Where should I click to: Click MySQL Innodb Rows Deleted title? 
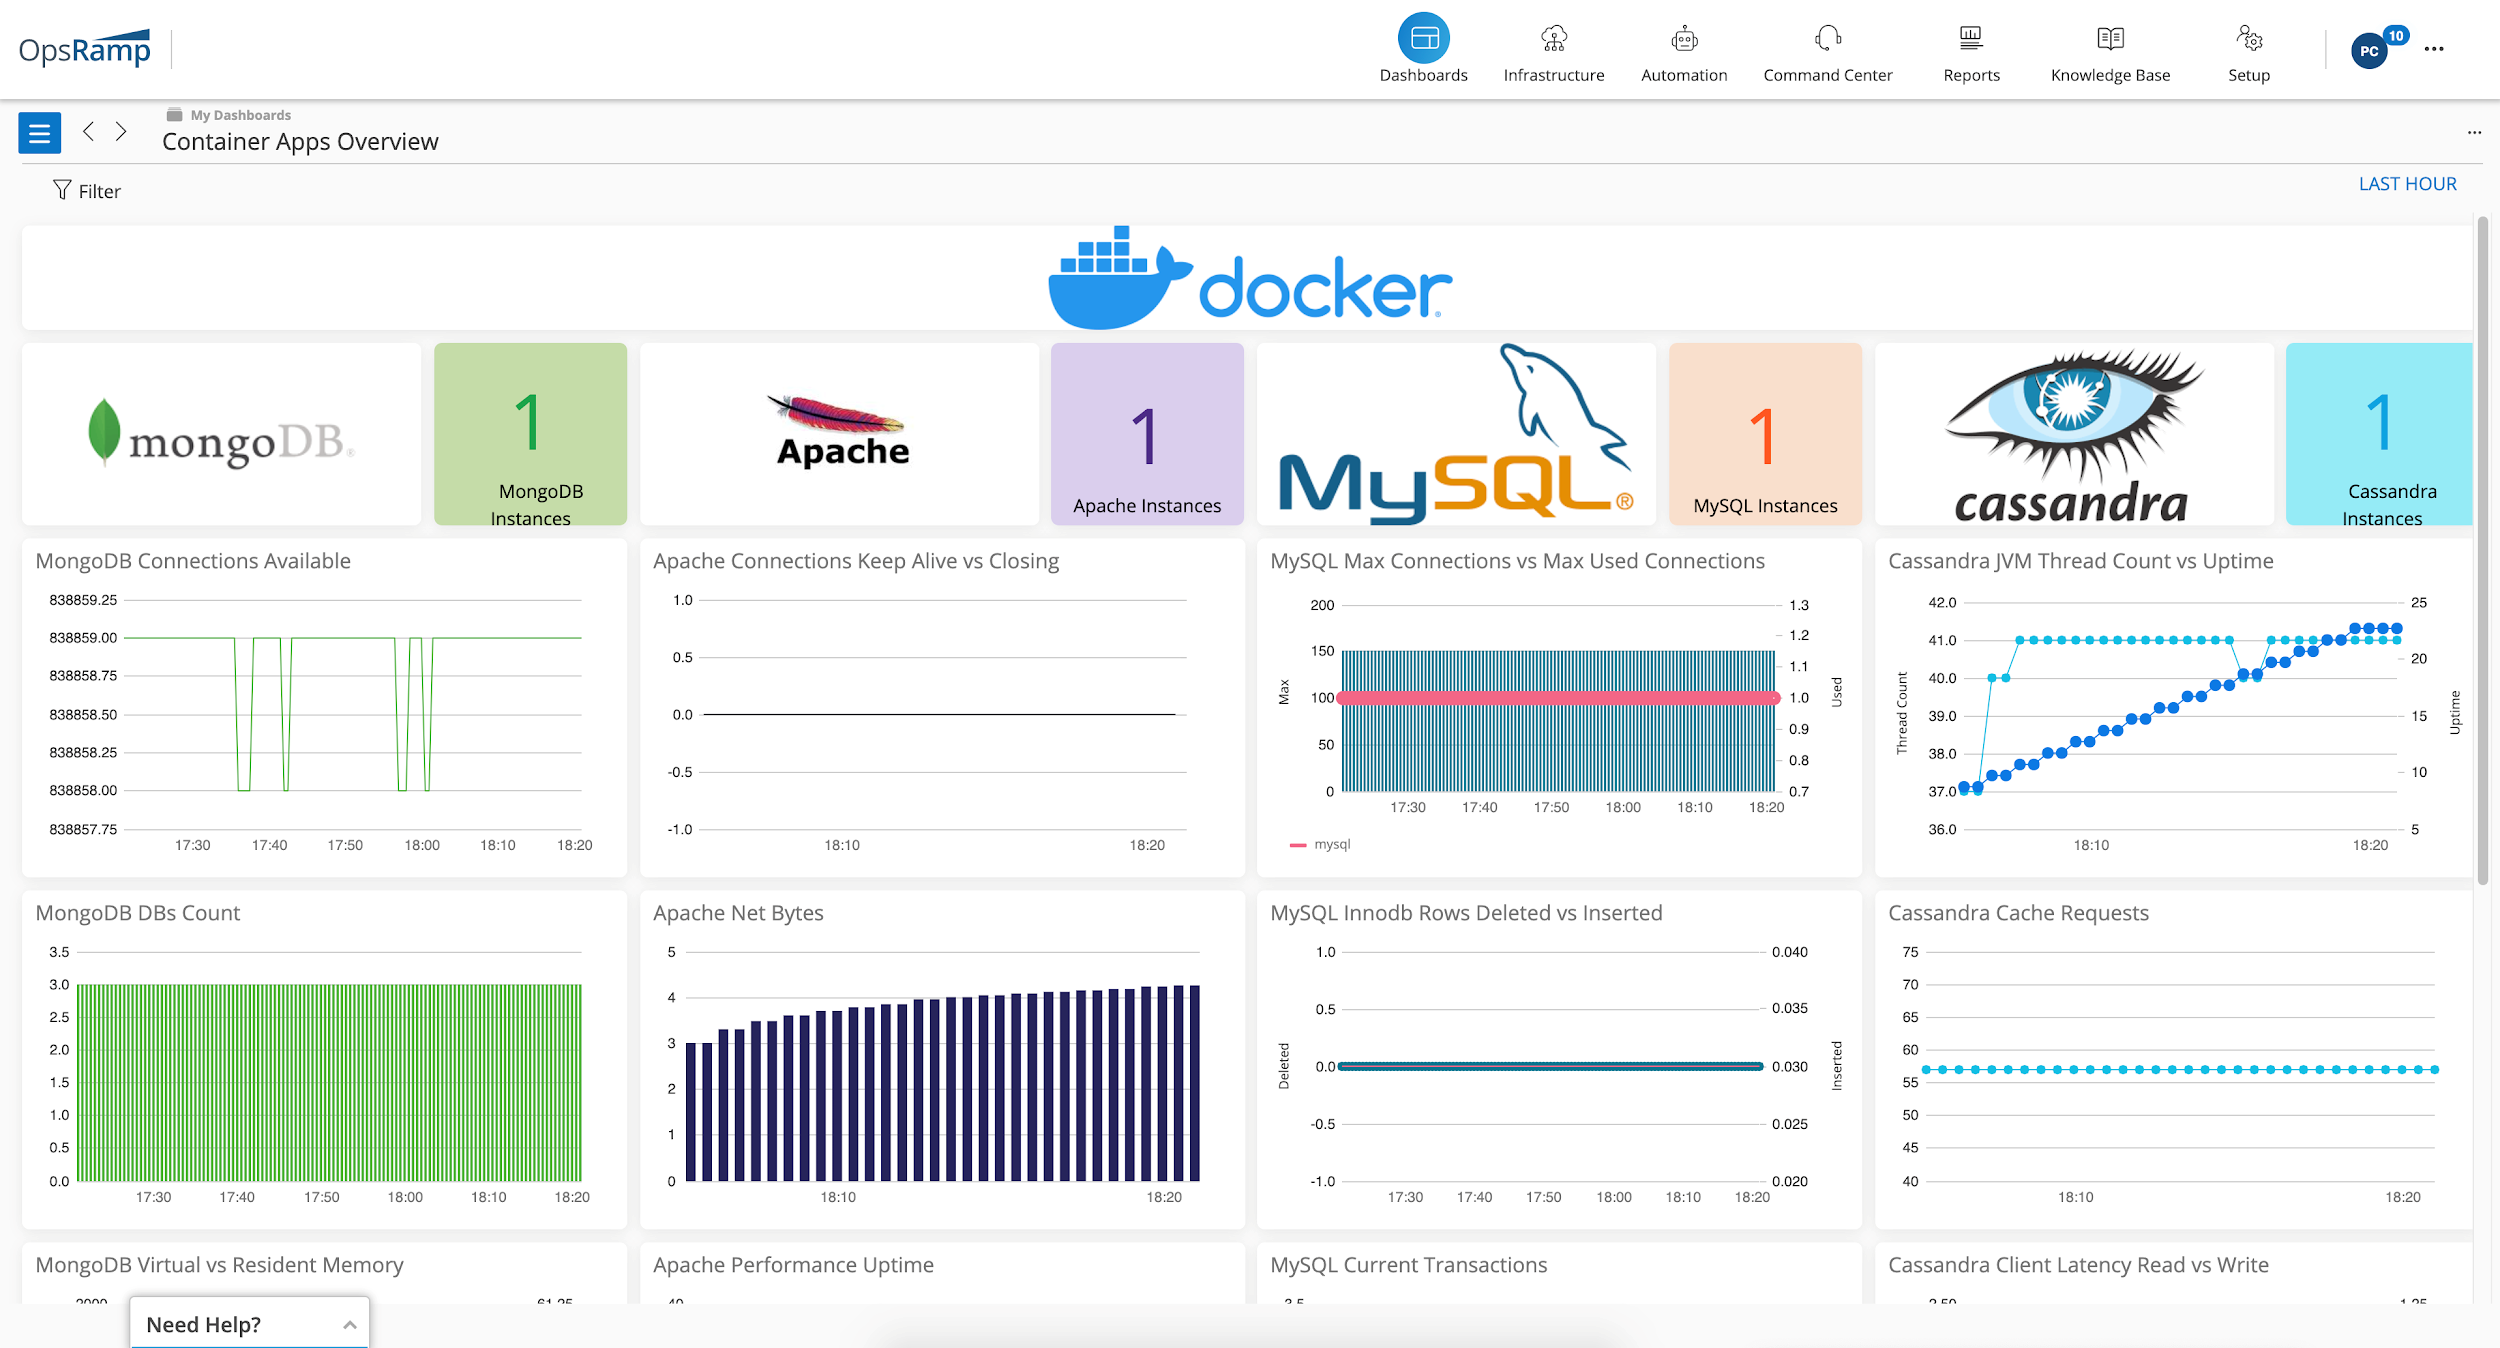(x=1466, y=913)
